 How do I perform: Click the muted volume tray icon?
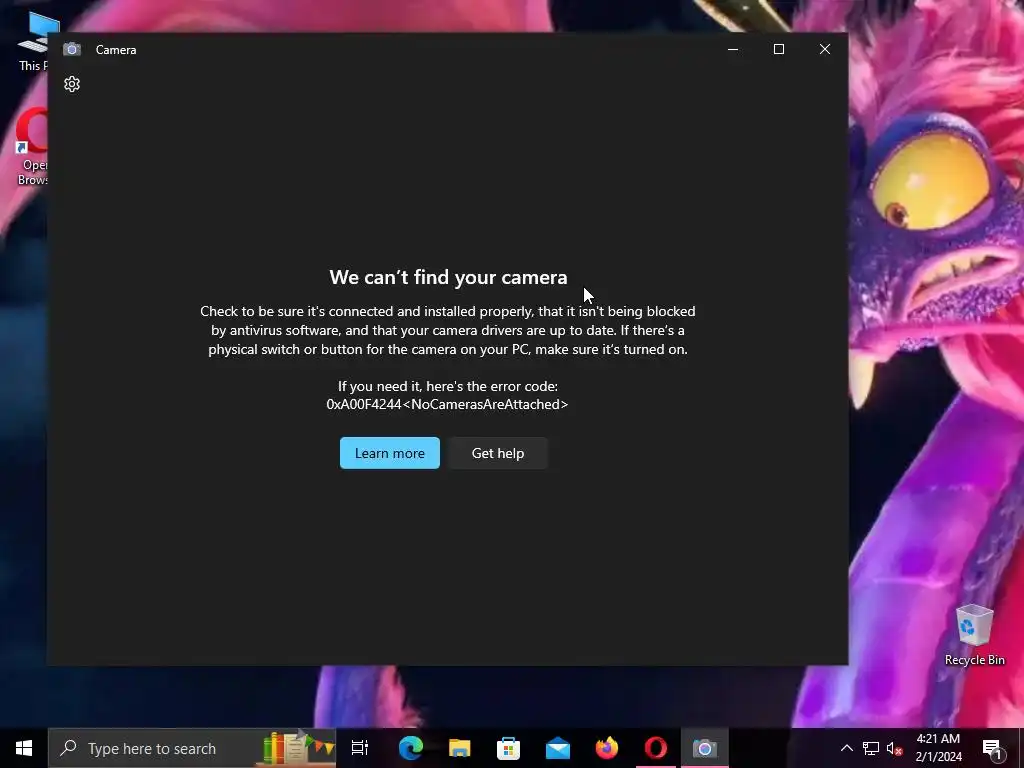click(894, 748)
